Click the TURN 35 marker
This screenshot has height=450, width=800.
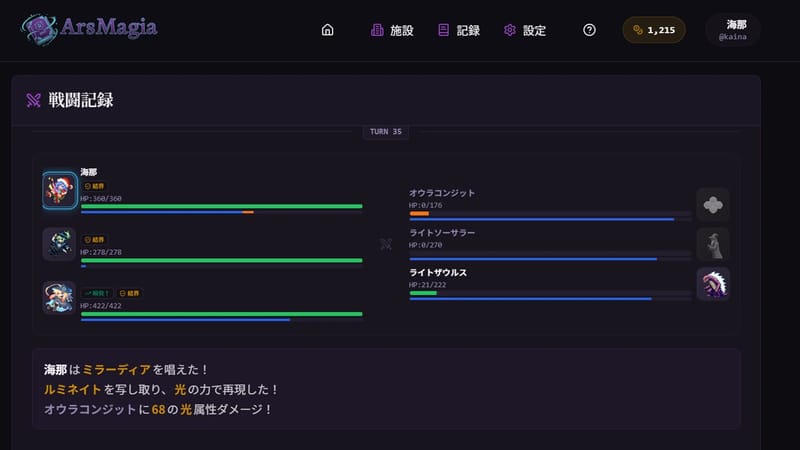click(x=386, y=132)
